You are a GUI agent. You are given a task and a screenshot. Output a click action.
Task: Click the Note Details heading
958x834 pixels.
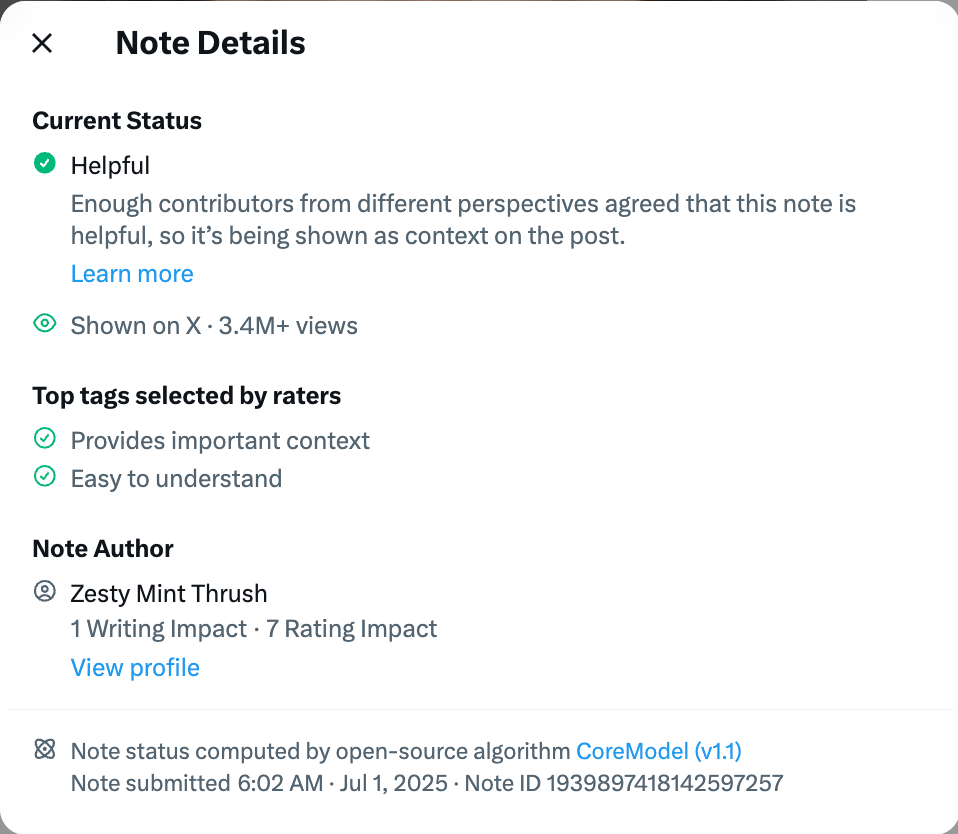[x=210, y=43]
